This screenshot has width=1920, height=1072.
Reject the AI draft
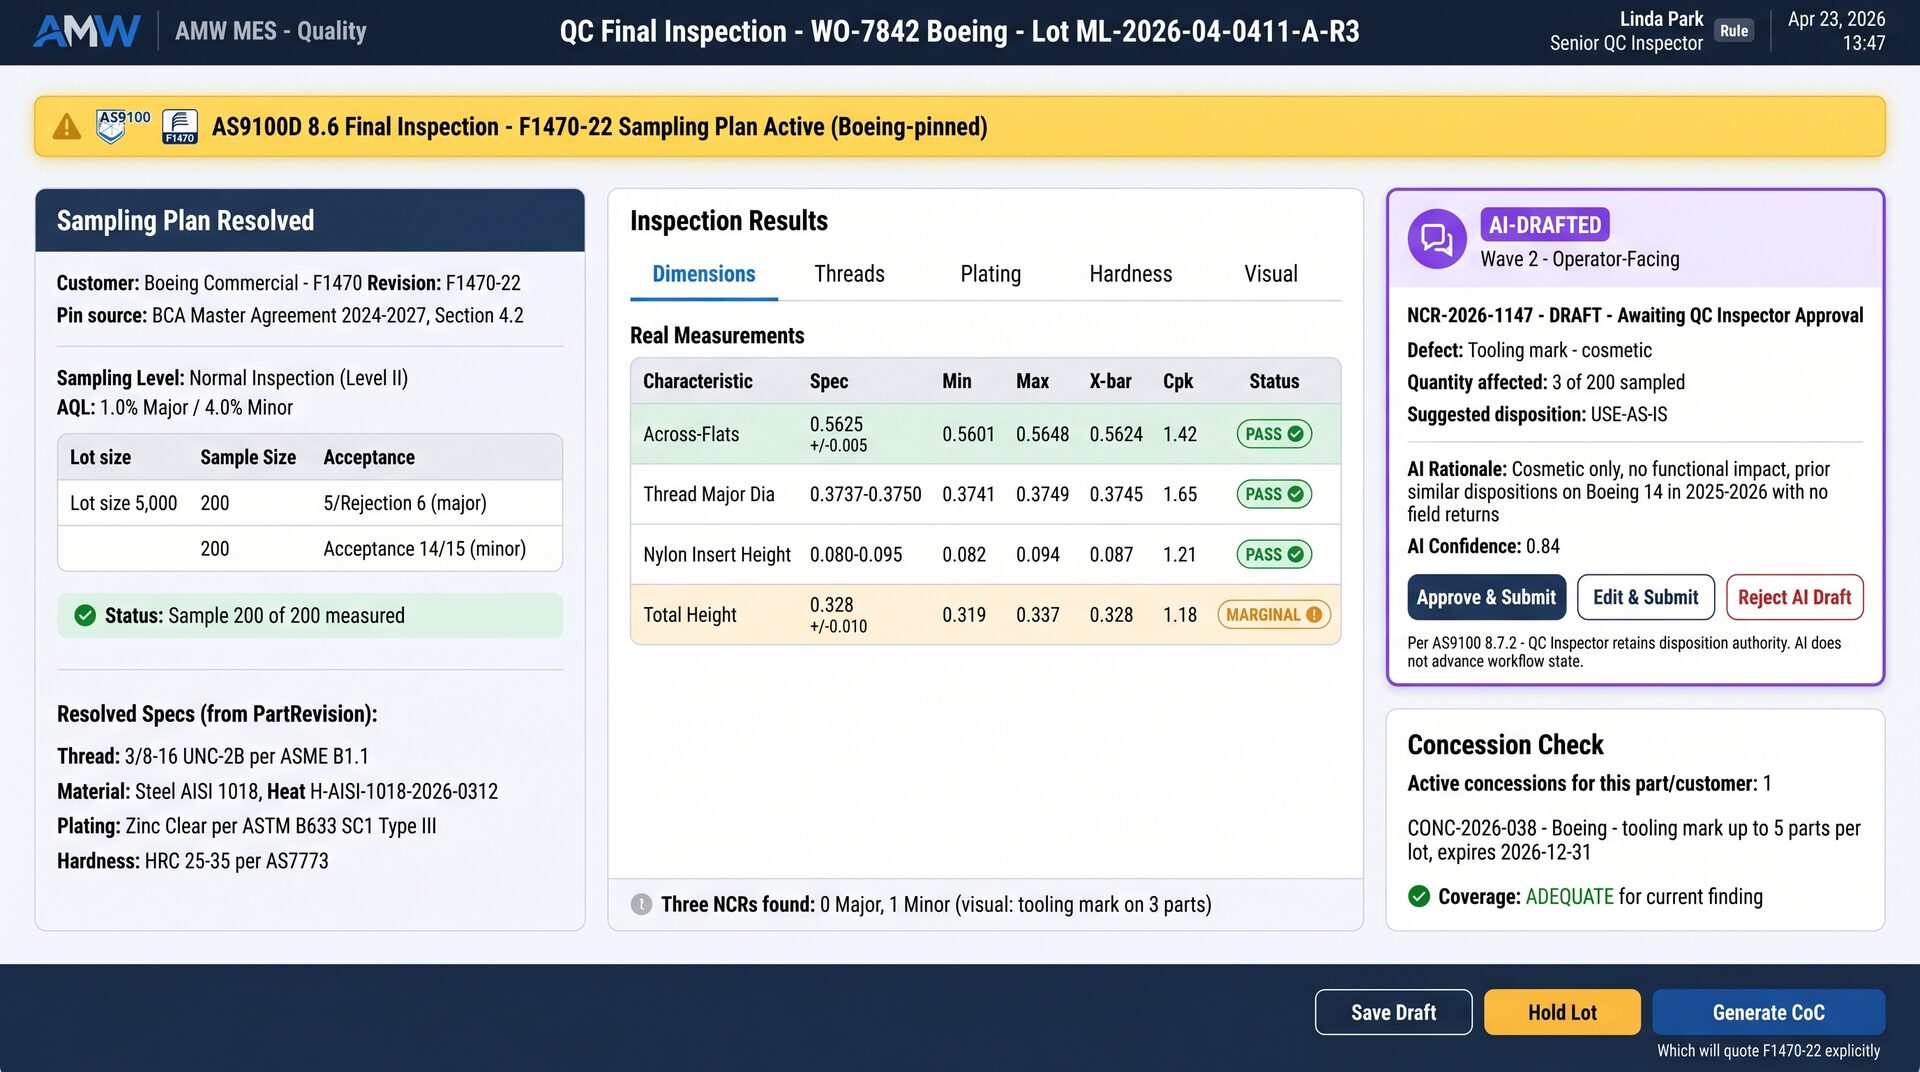1795,597
